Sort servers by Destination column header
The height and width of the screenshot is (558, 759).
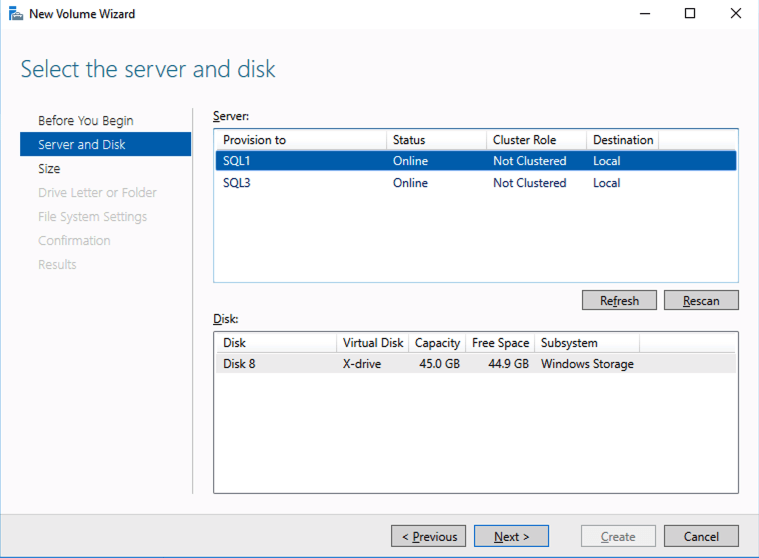pyautogui.click(x=622, y=140)
